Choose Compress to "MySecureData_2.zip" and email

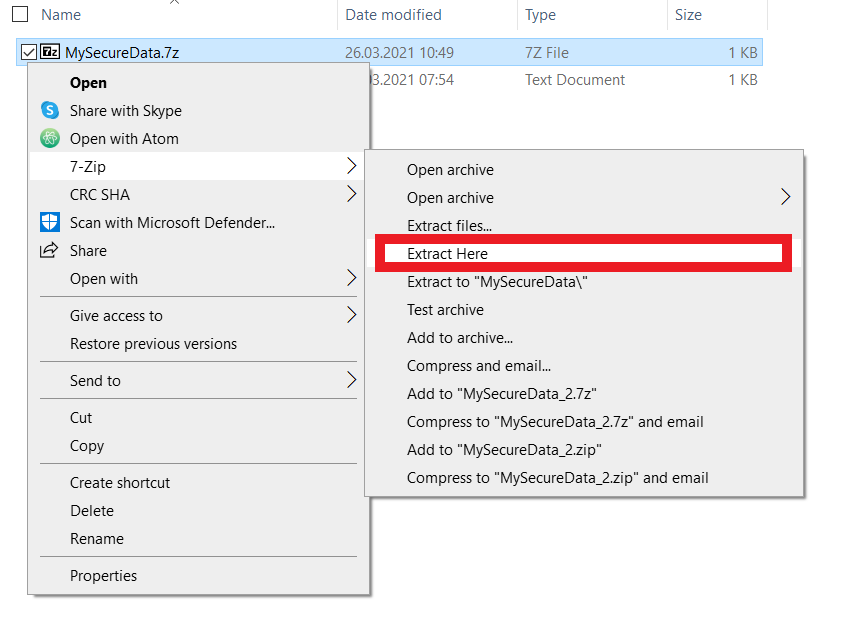[584, 478]
